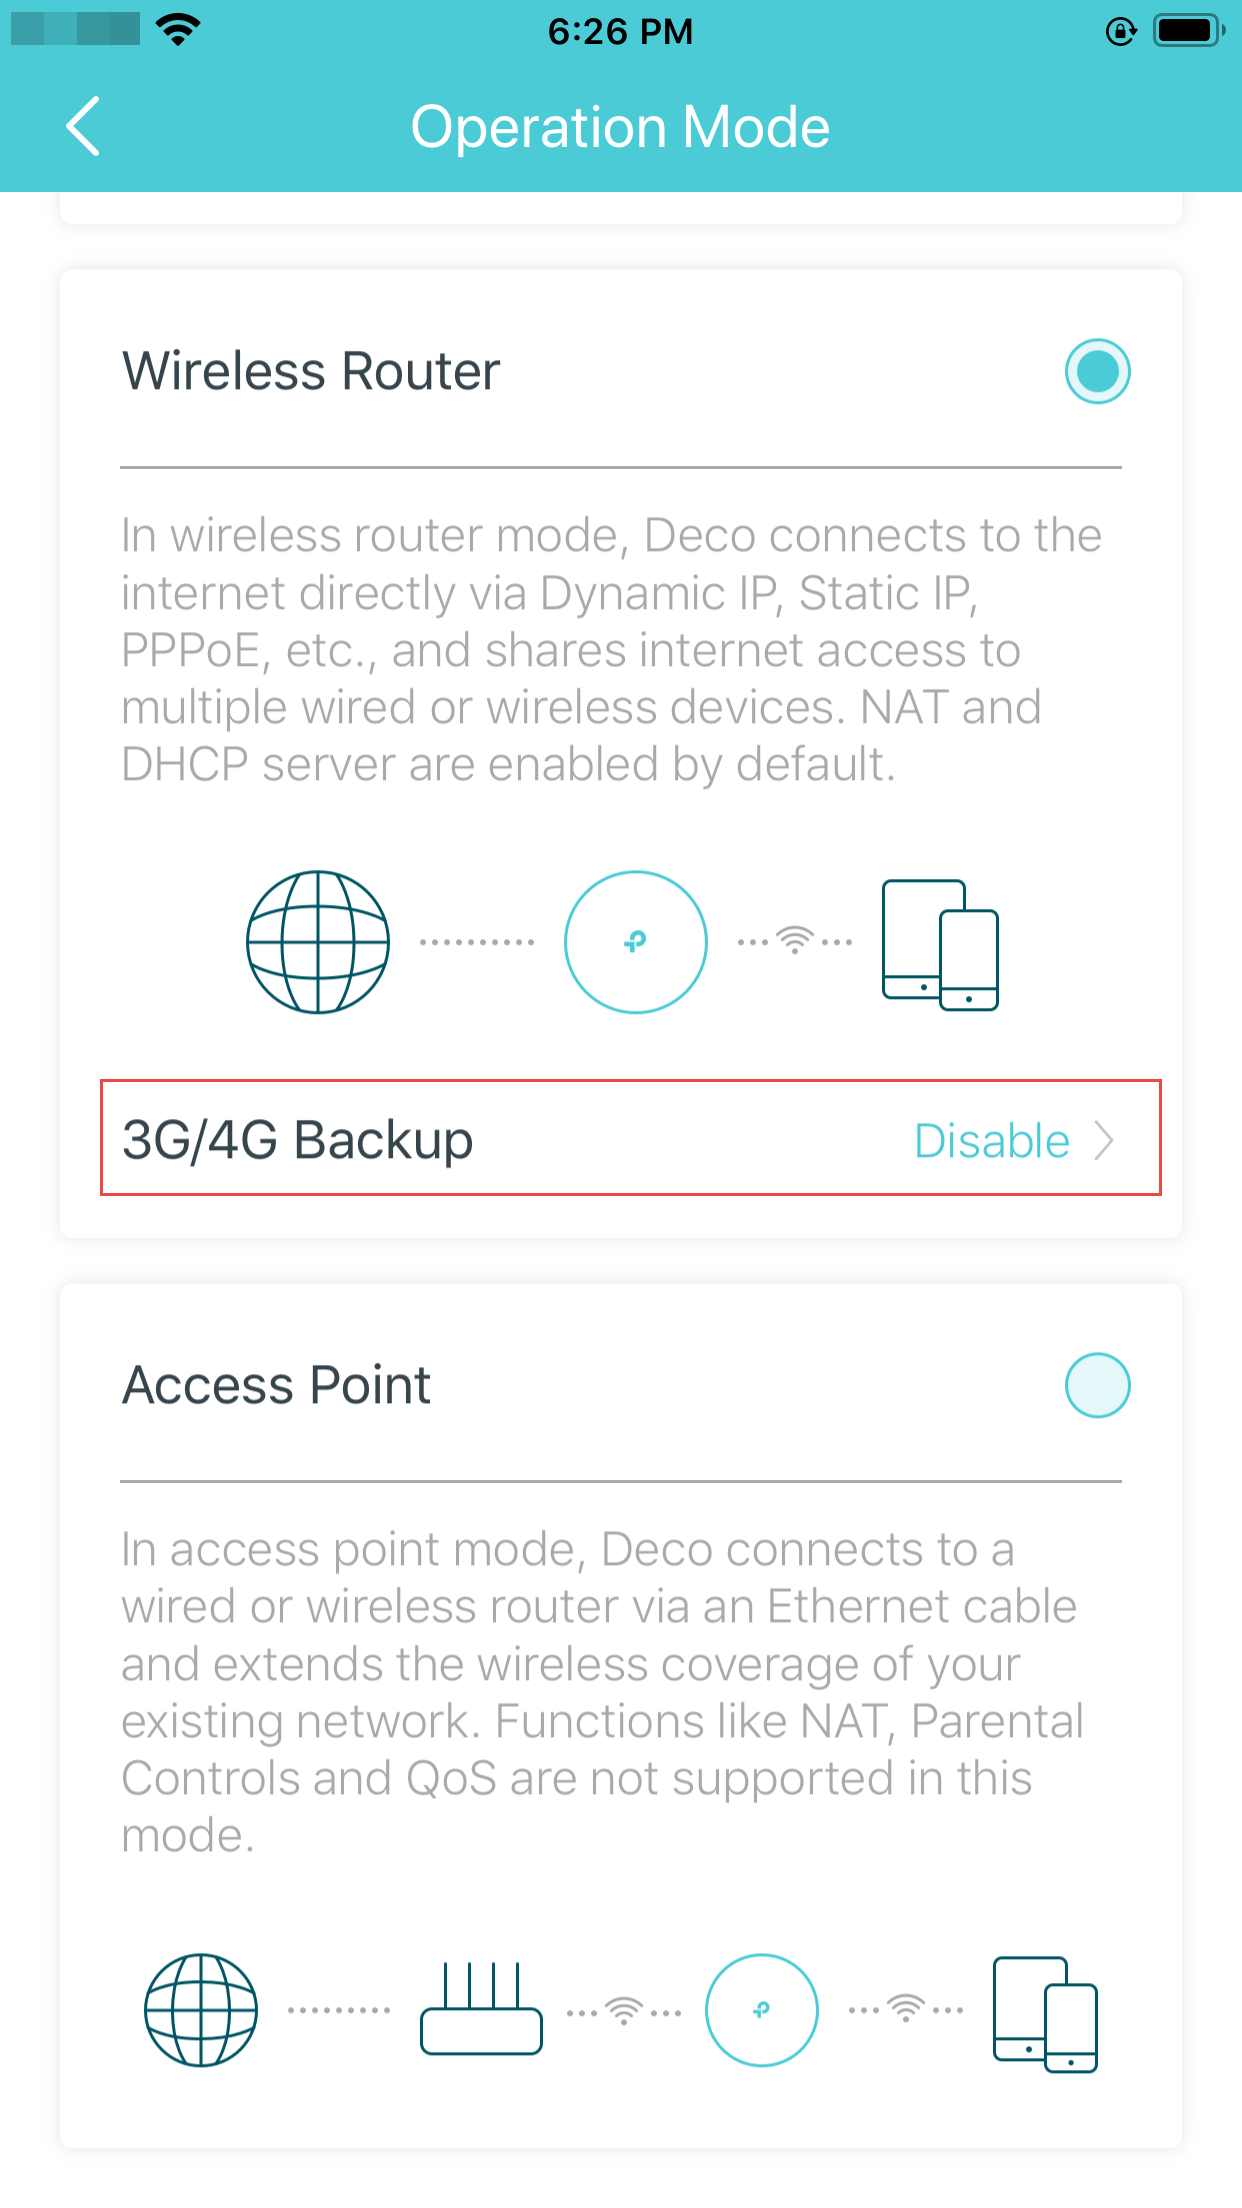The image size is (1242, 2208).
Task: Tap the Deco circle icon in Wireless Router diagram
Action: click(x=636, y=942)
